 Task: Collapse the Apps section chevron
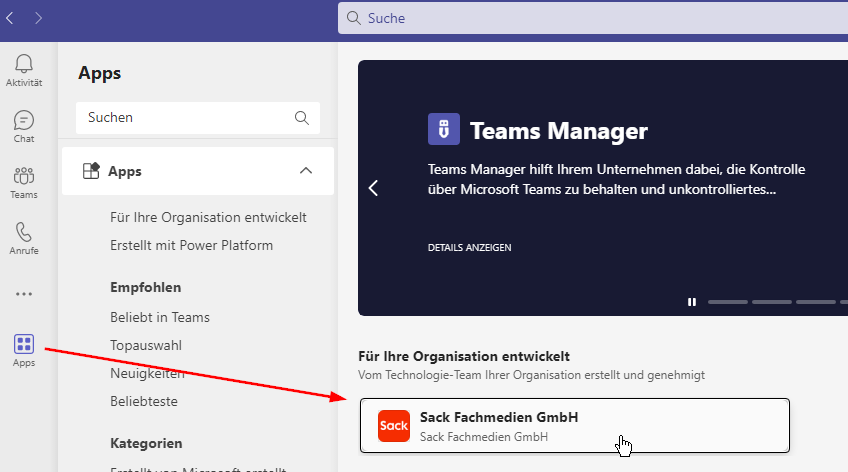click(306, 171)
